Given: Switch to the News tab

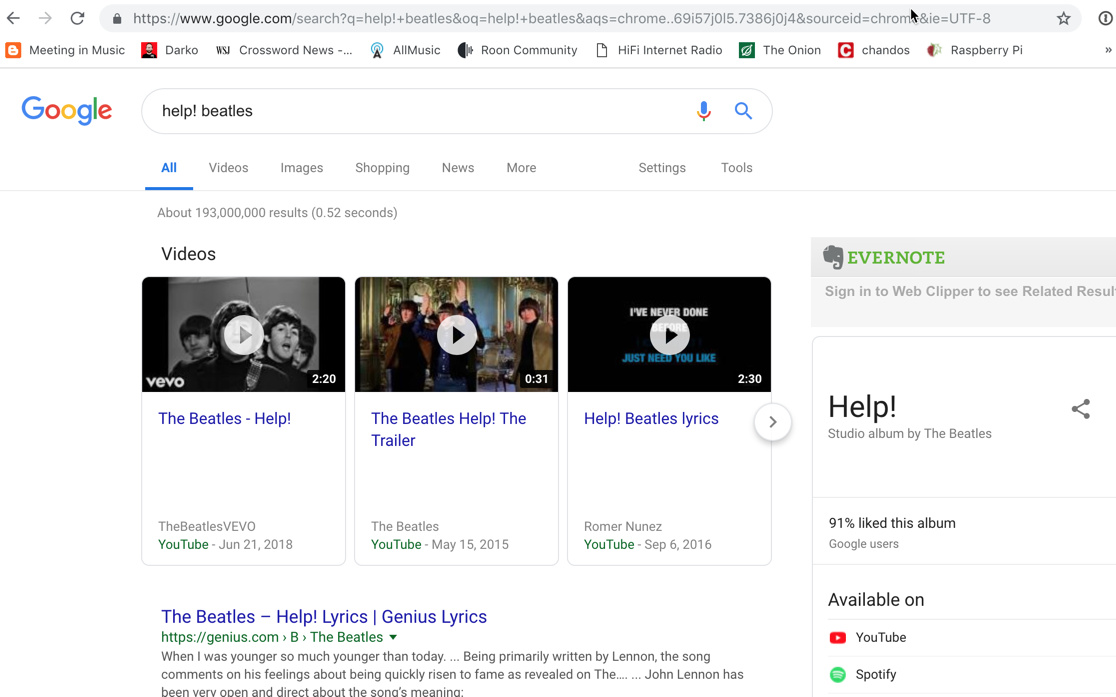Looking at the screenshot, I should click(458, 168).
